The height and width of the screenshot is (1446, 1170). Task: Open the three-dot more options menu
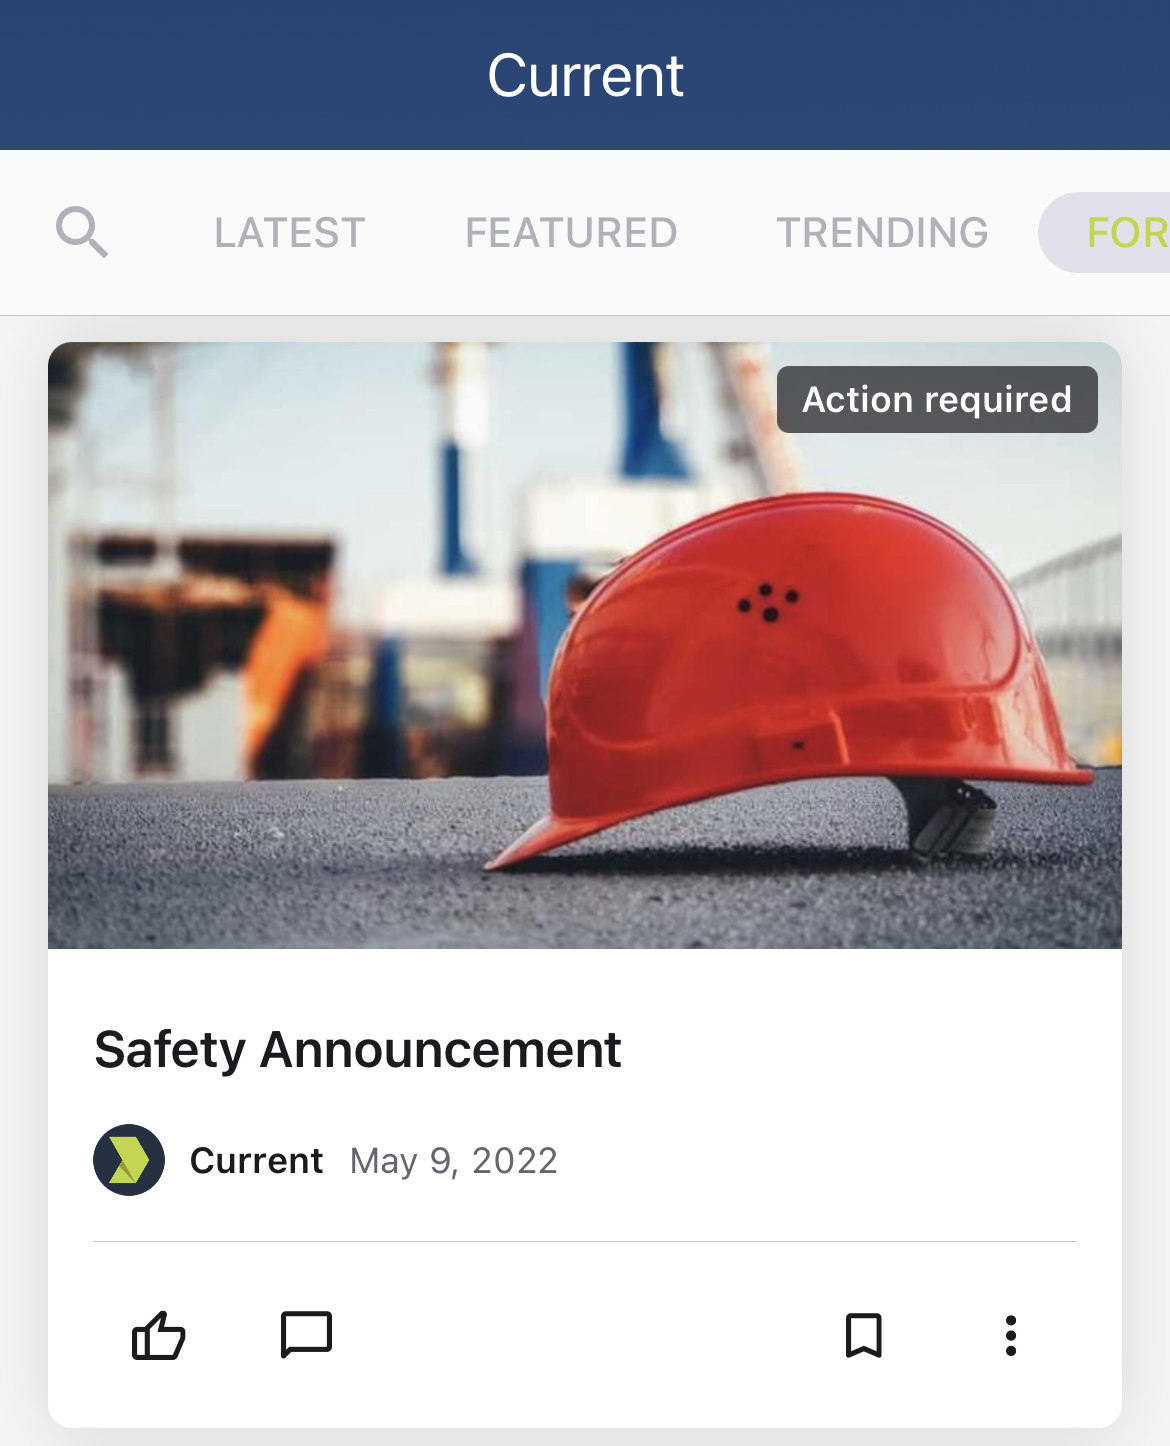tap(1010, 1335)
